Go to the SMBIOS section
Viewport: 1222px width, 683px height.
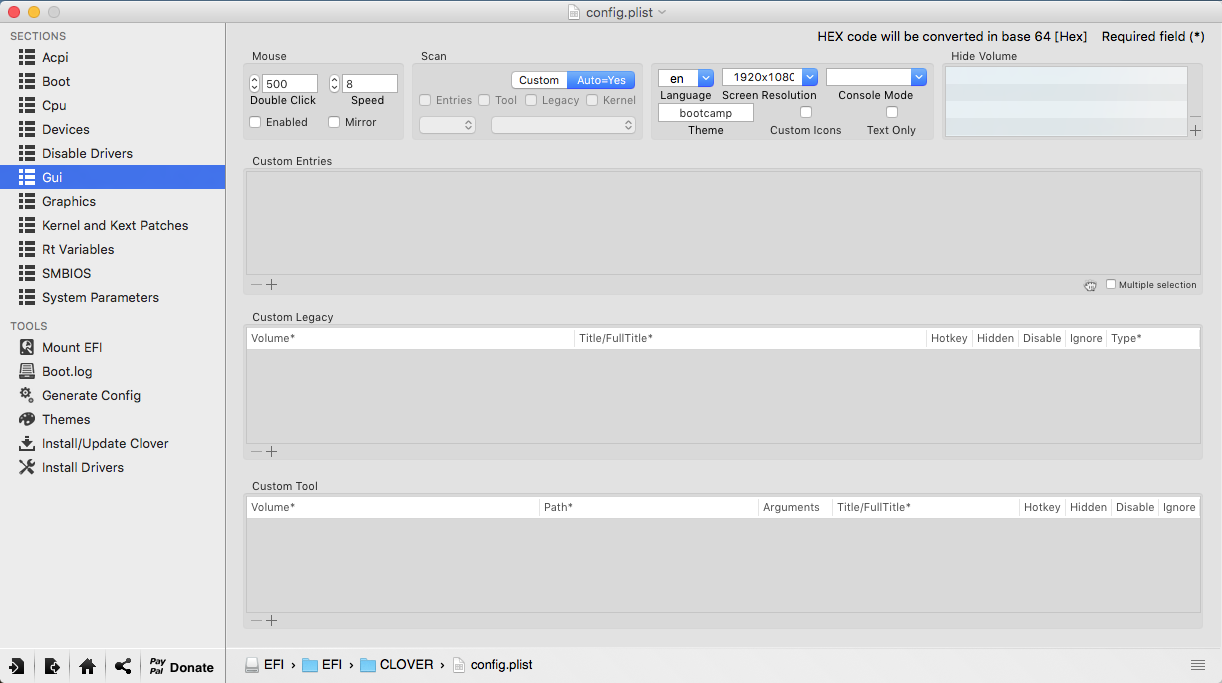click(112, 273)
